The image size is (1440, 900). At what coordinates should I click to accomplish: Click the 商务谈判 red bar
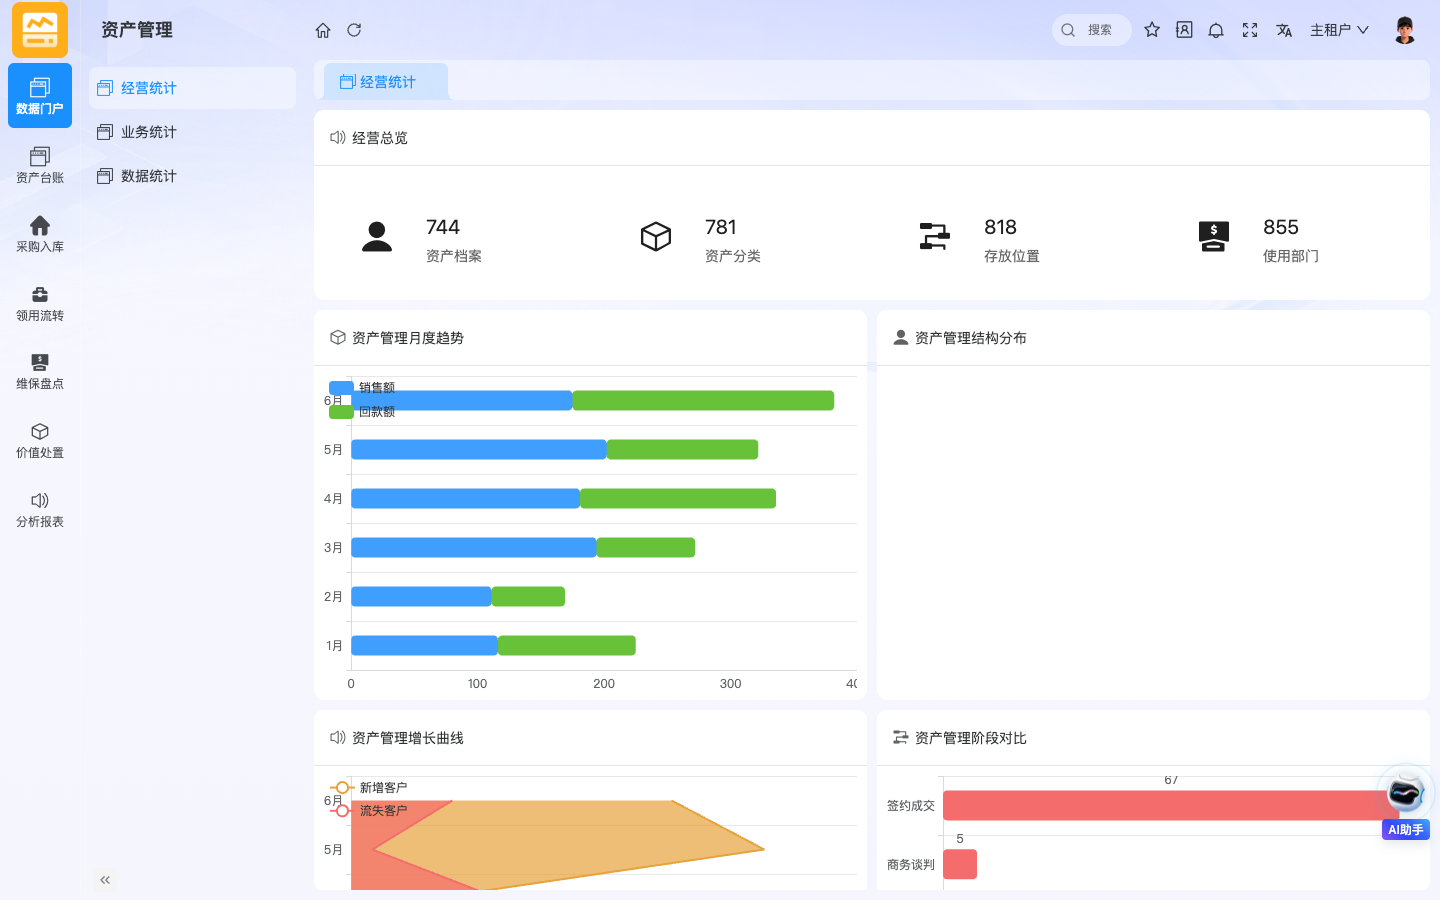[x=960, y=864]
